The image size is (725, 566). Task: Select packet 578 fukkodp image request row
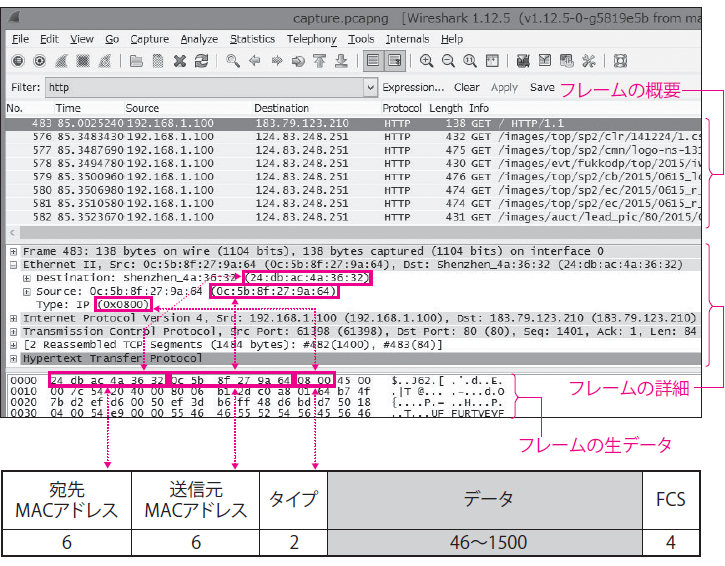point(353,164)
